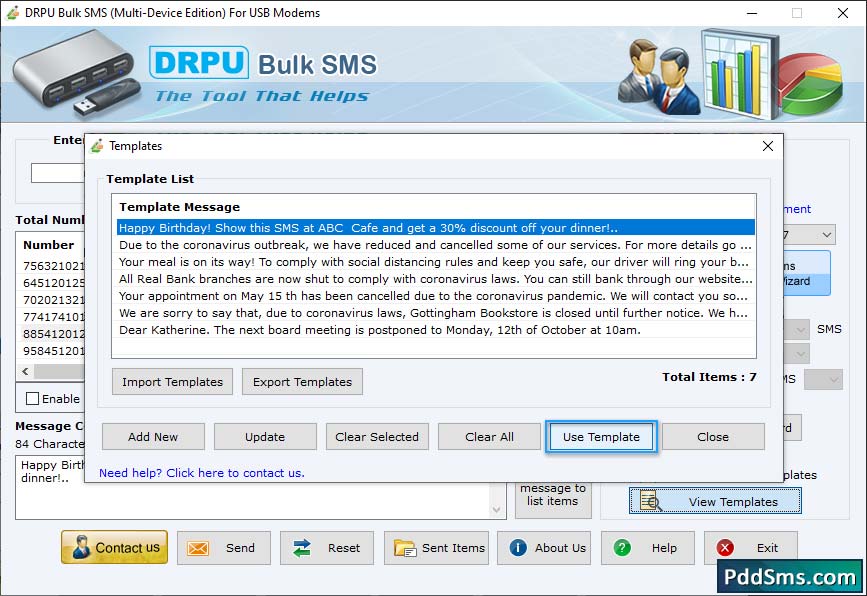Click the red Exit cross icon
Viewport: 867px width, 596px height.
[725, 547]
